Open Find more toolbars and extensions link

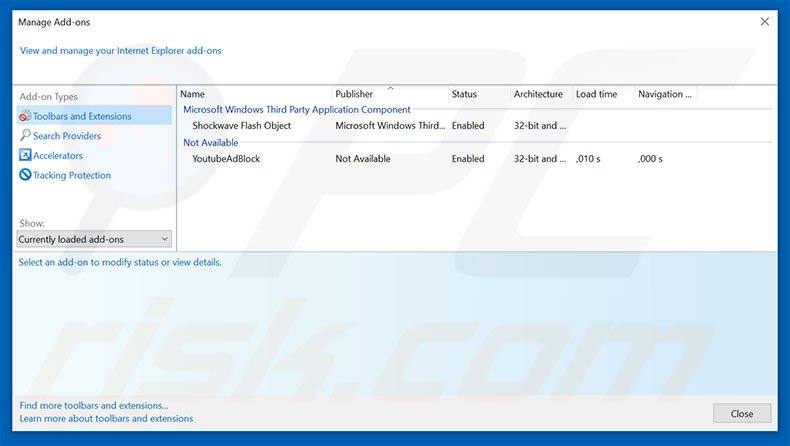pos(94,406)
